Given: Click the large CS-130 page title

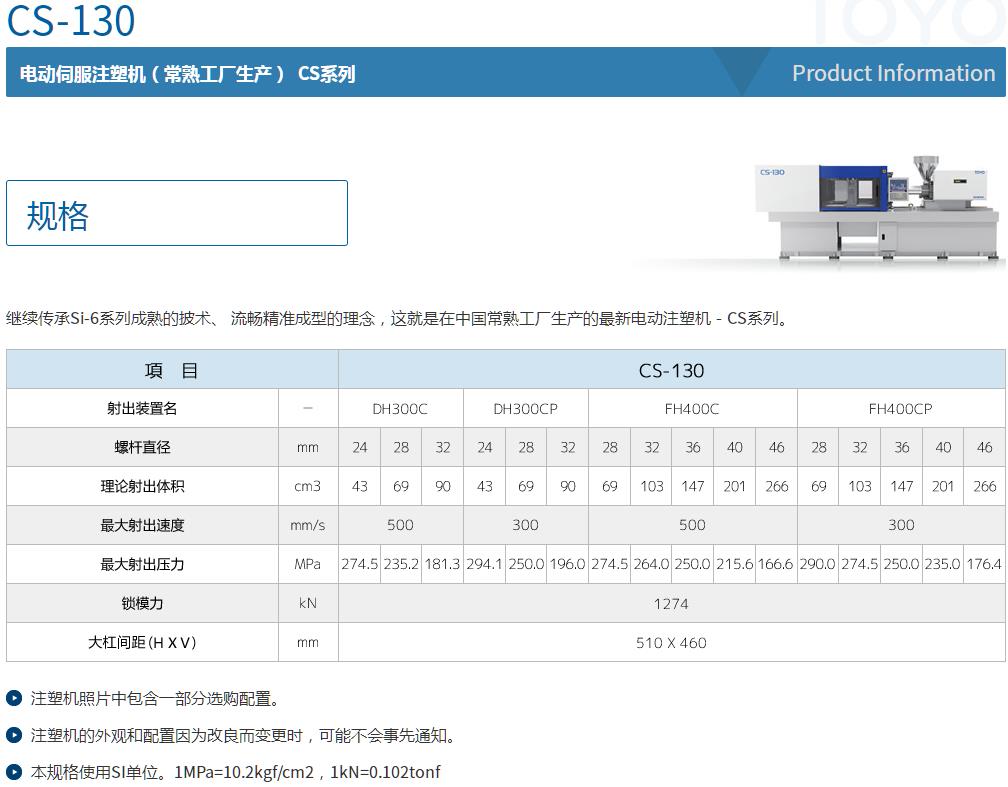Looking at the screenshot, I should coord(71,21).
